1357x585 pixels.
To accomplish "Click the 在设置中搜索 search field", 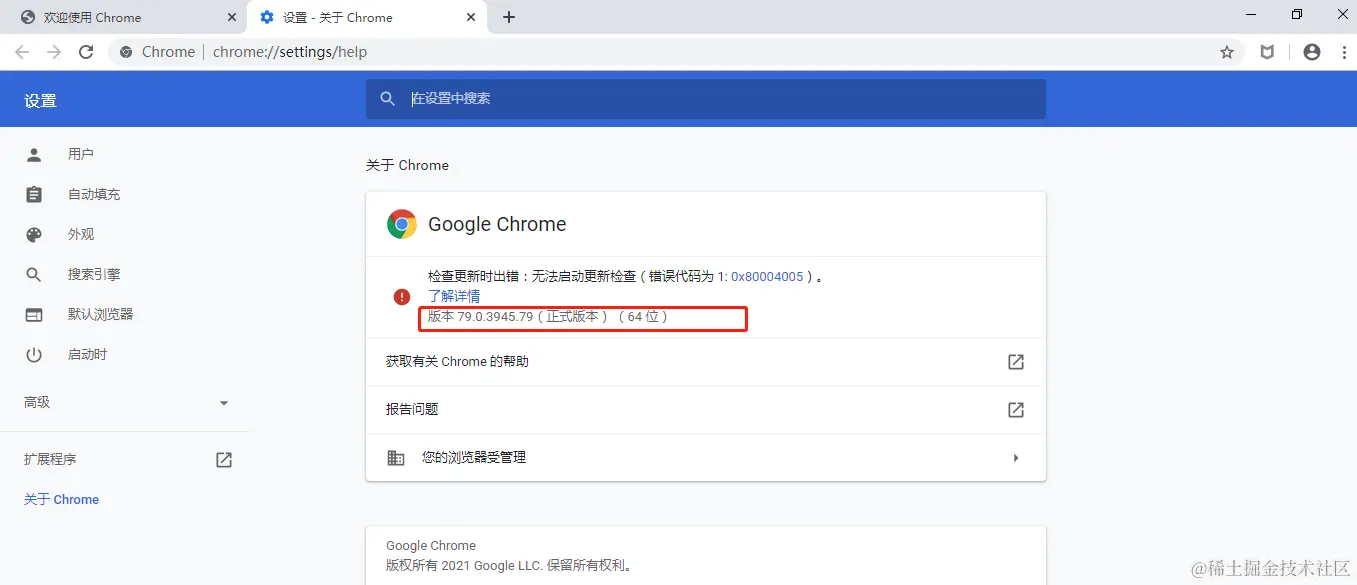I will coord(706,99).
